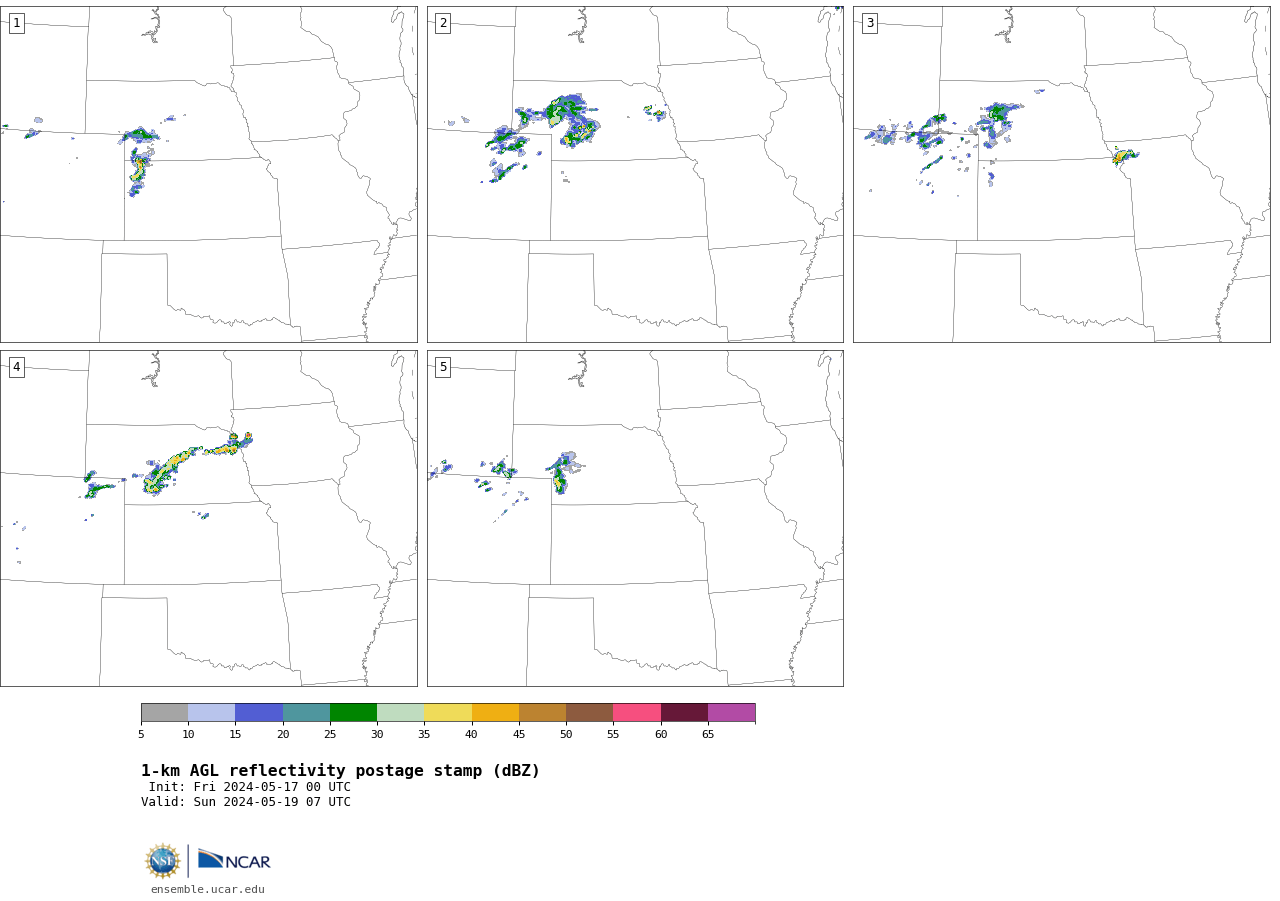
Task: Click the number label on panel 1
Action: coord(16,23)
